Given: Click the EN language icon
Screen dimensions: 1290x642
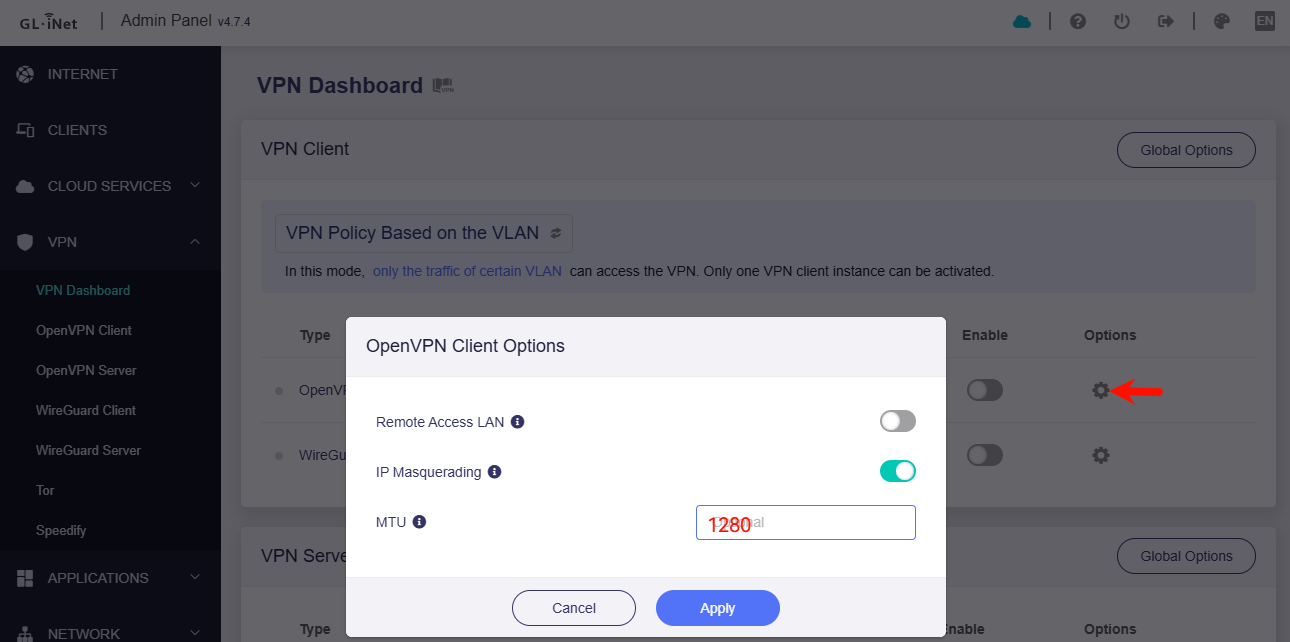Looking at the screenshot, I should [x=1265, y=21].
